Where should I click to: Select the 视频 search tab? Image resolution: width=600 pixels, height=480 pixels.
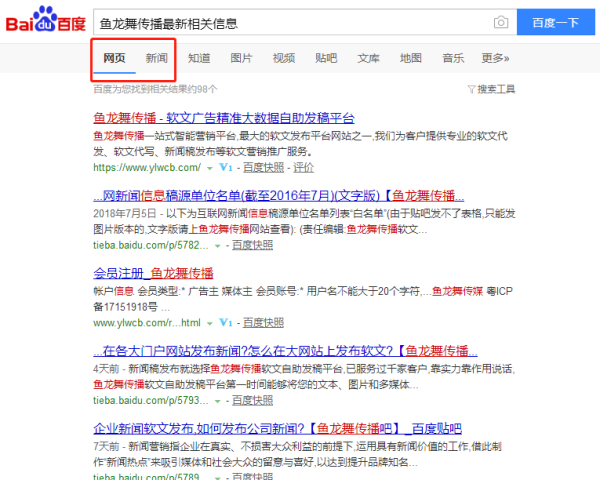[x=284, y=58]
